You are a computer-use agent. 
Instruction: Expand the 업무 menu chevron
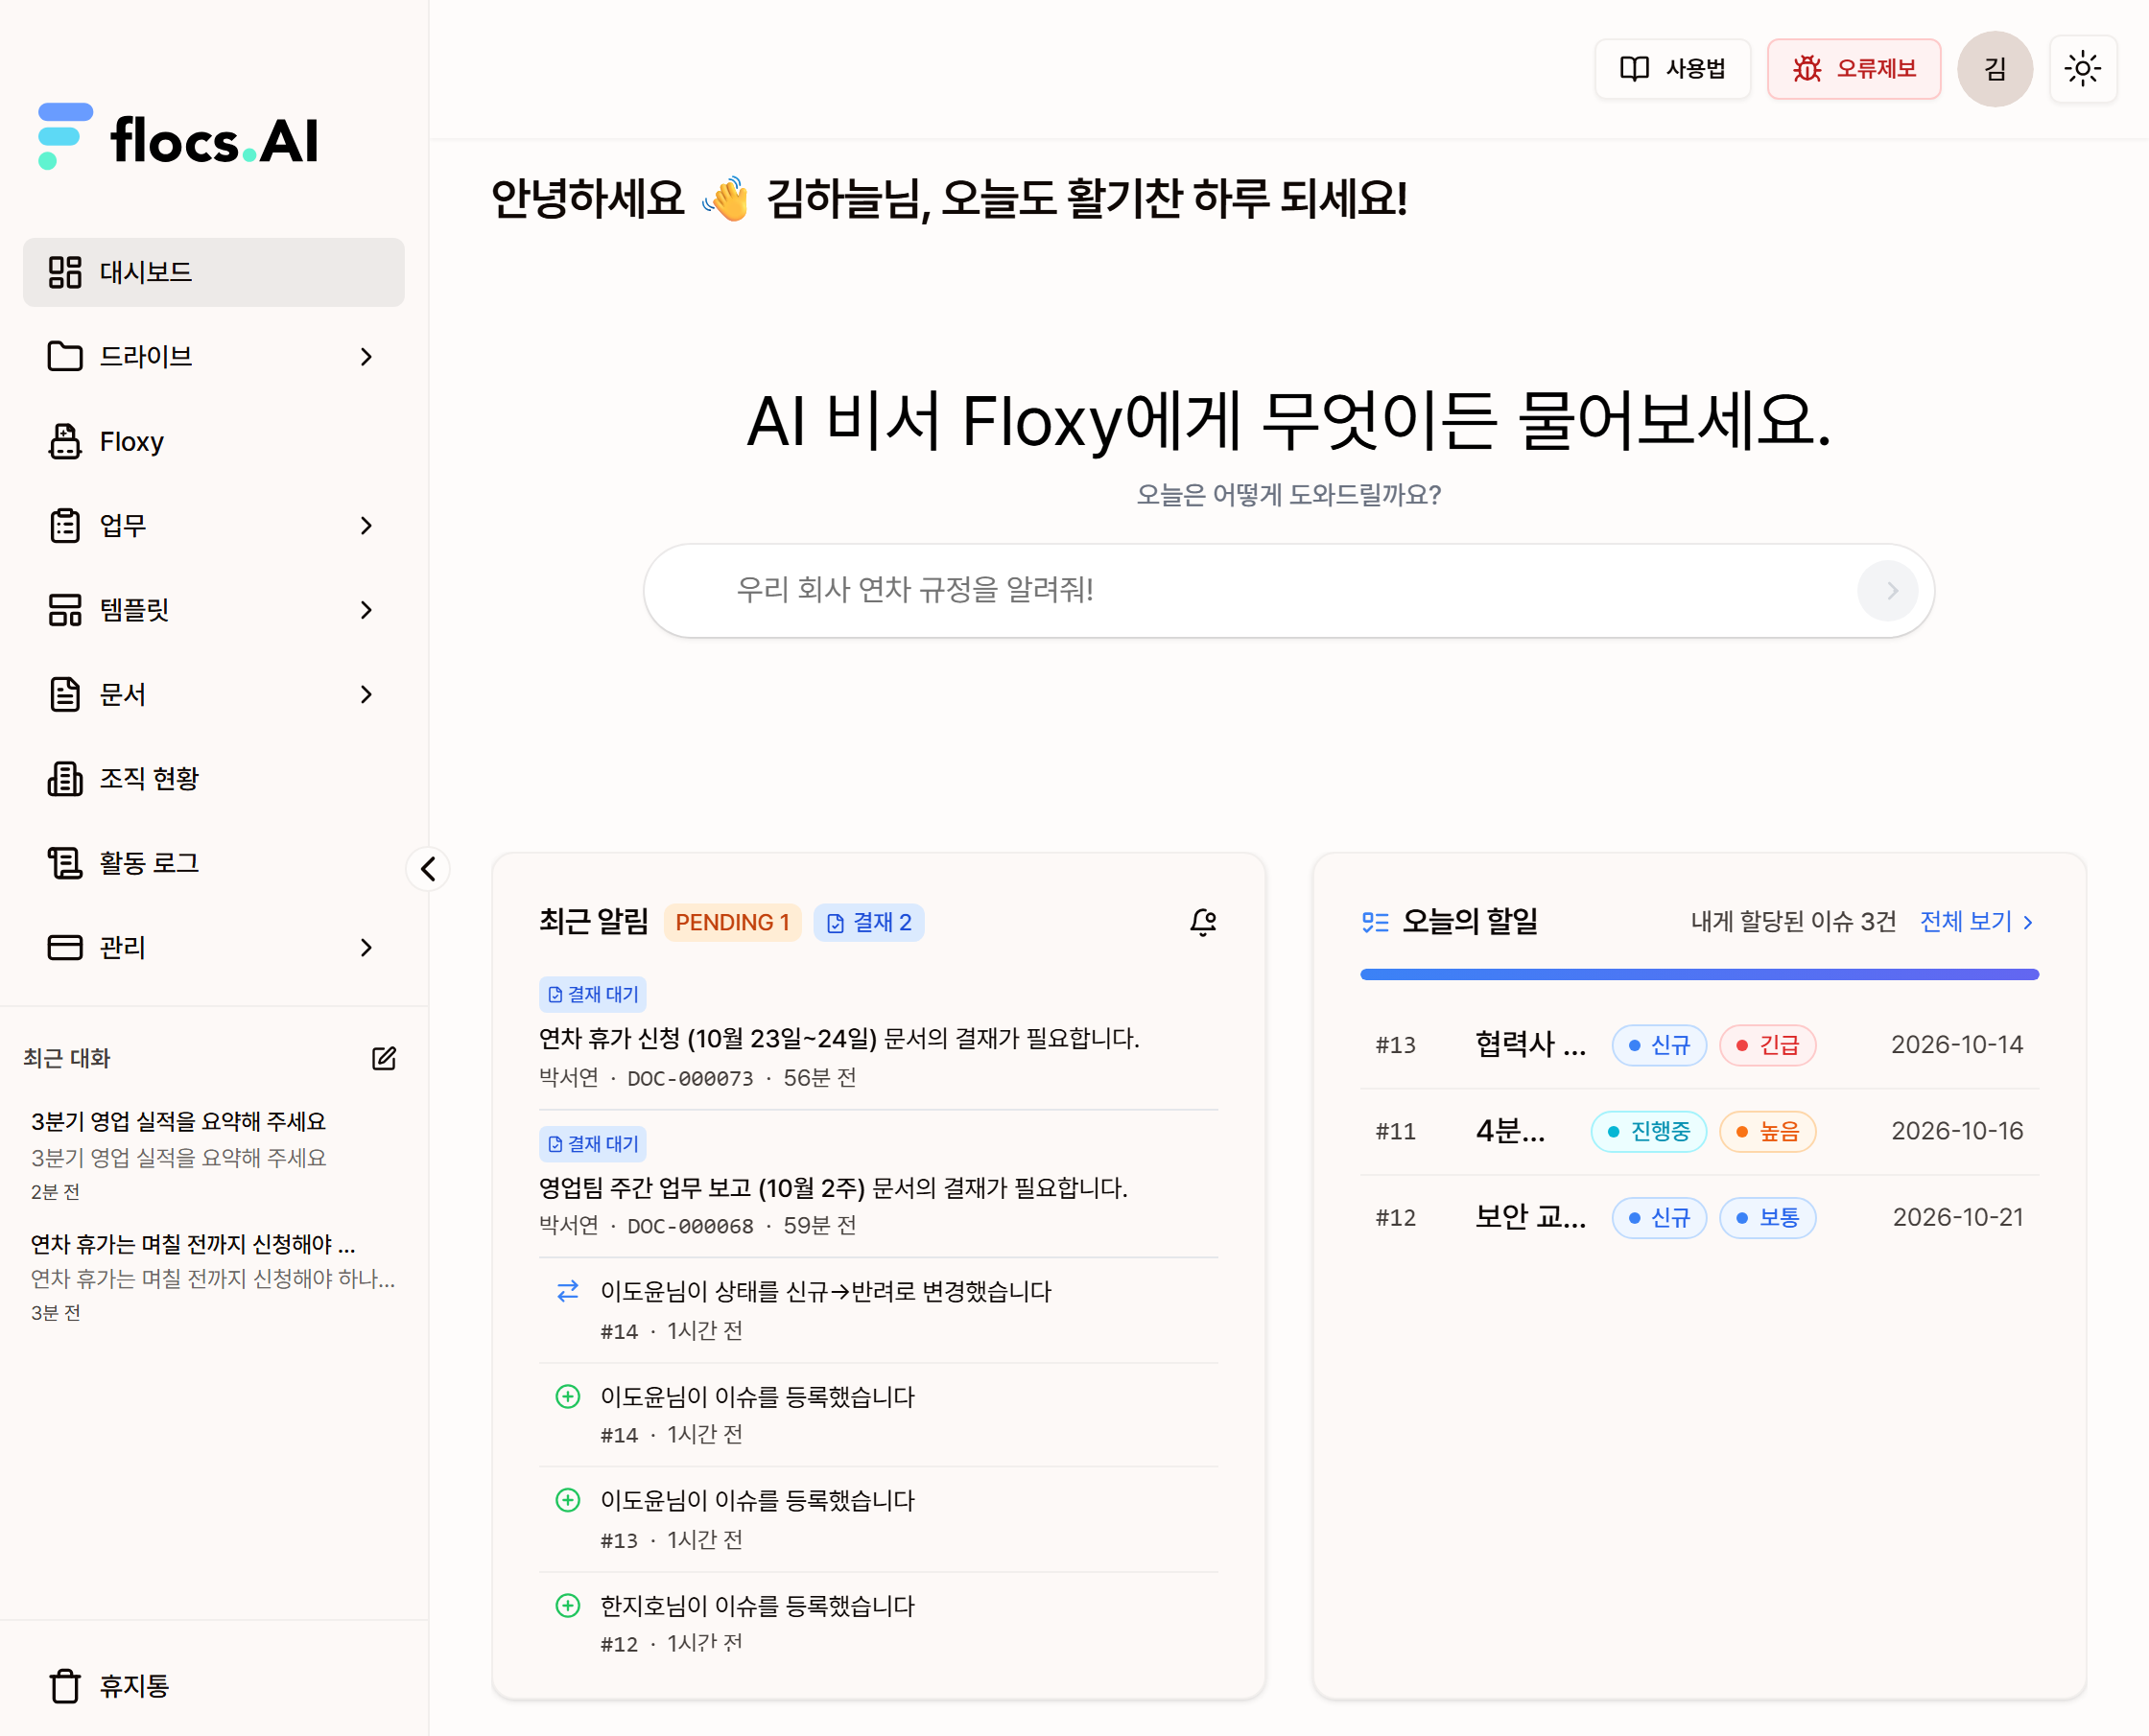tap(366, 525)
